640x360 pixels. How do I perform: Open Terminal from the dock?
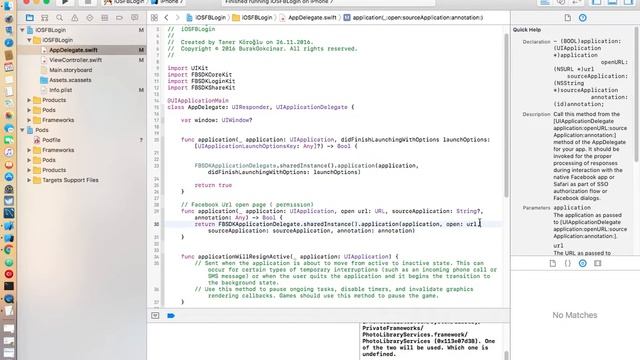[8, 286]
